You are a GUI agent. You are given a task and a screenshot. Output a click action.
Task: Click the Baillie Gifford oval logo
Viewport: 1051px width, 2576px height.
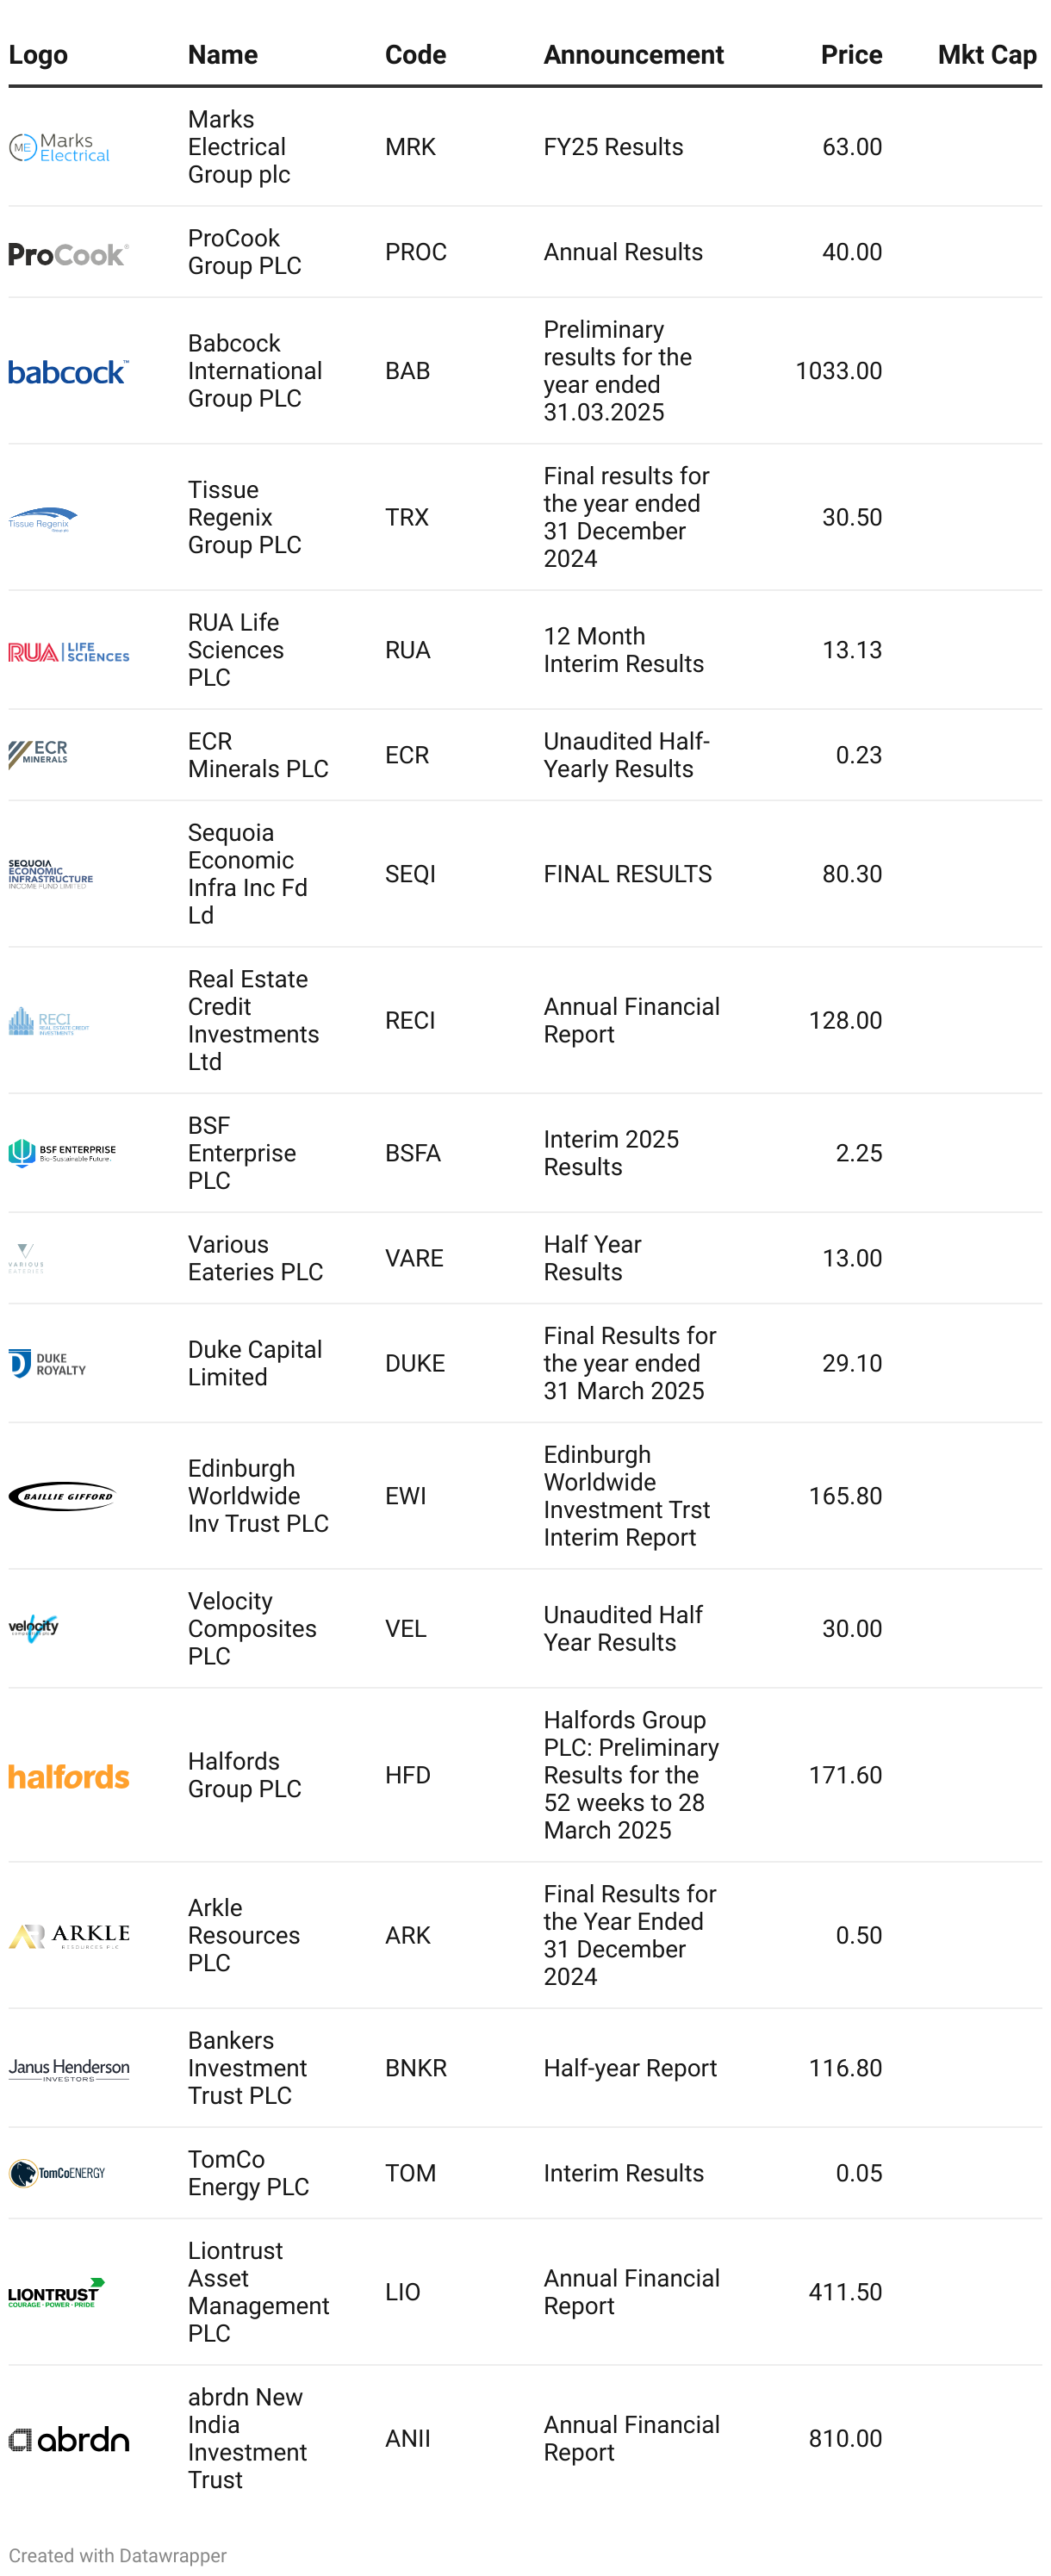(x=62, y=1496)
